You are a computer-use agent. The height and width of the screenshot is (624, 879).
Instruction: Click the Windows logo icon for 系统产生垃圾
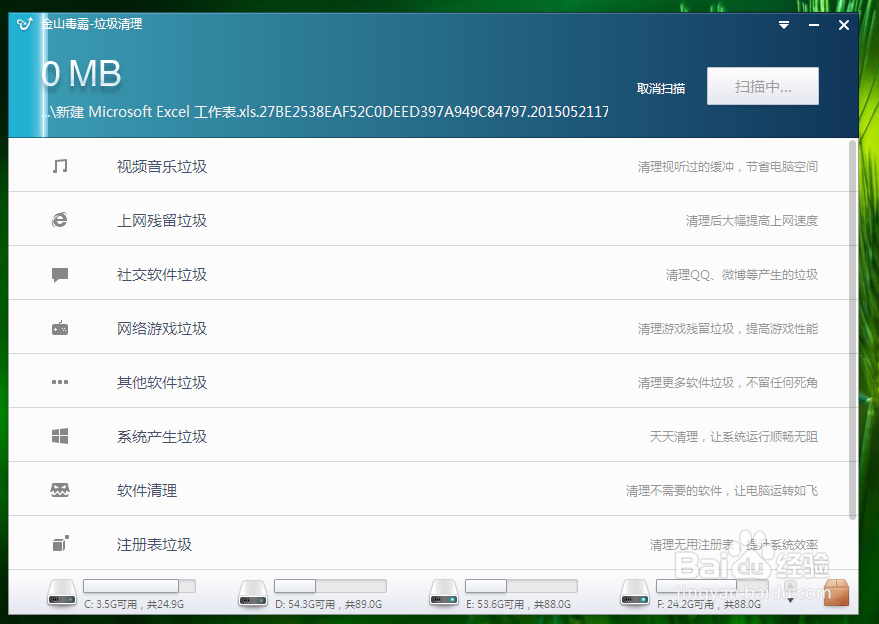60,436
